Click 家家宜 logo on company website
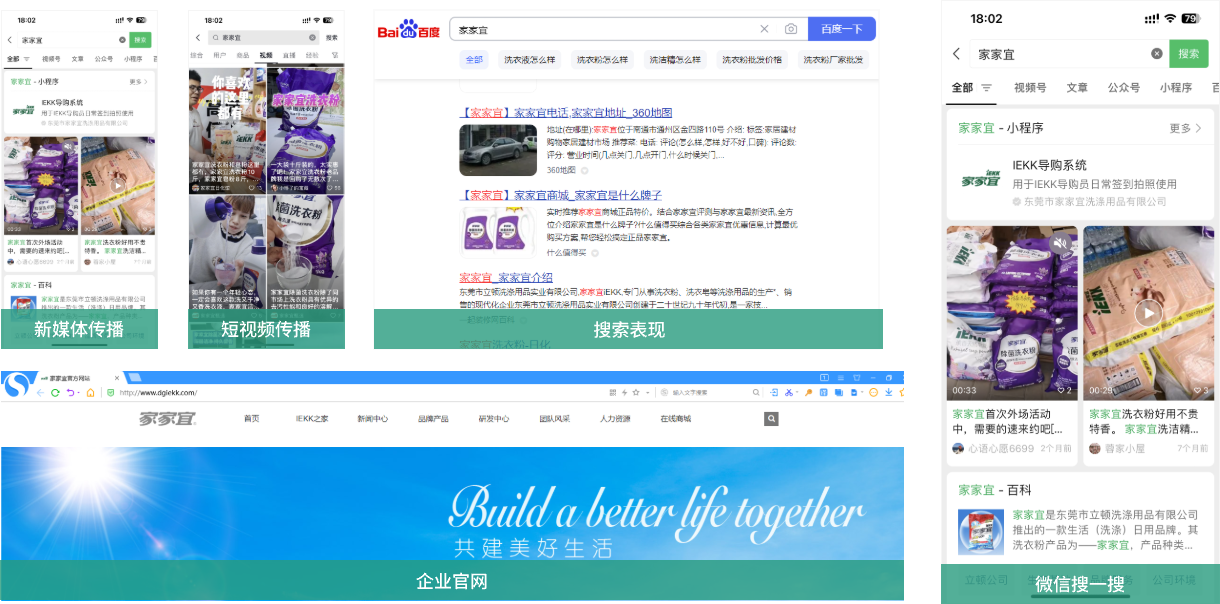Screen dimensions: 1220x604 pos(168,419)
